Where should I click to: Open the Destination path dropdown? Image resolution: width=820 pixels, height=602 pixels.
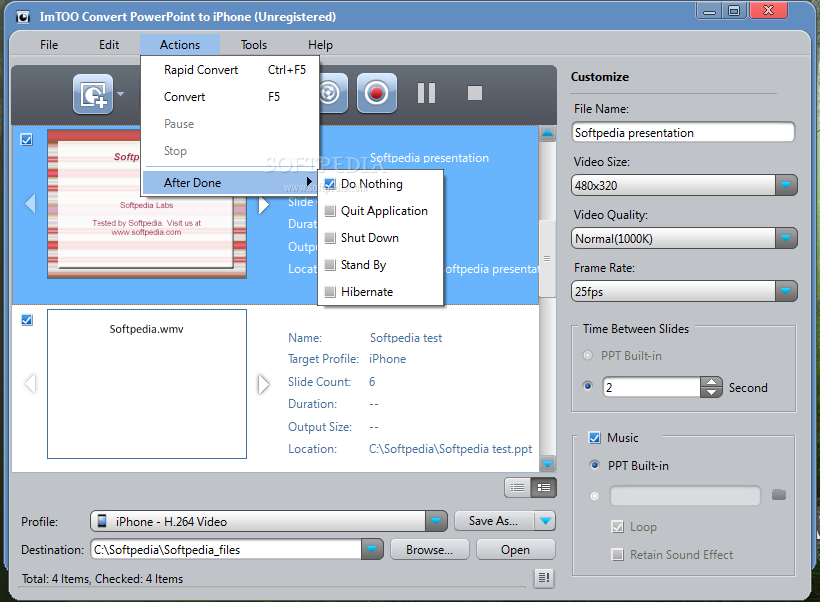[372, 549]
